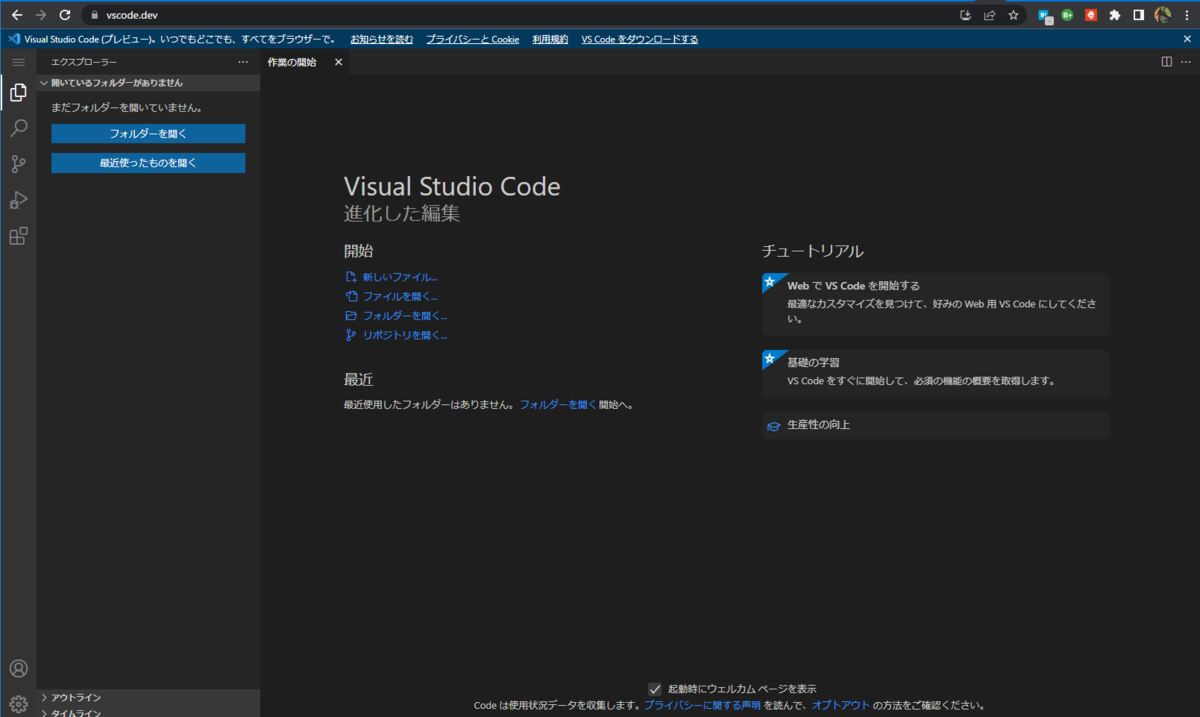Open the browser Extensions puzzle icon

pos(1115,15)
